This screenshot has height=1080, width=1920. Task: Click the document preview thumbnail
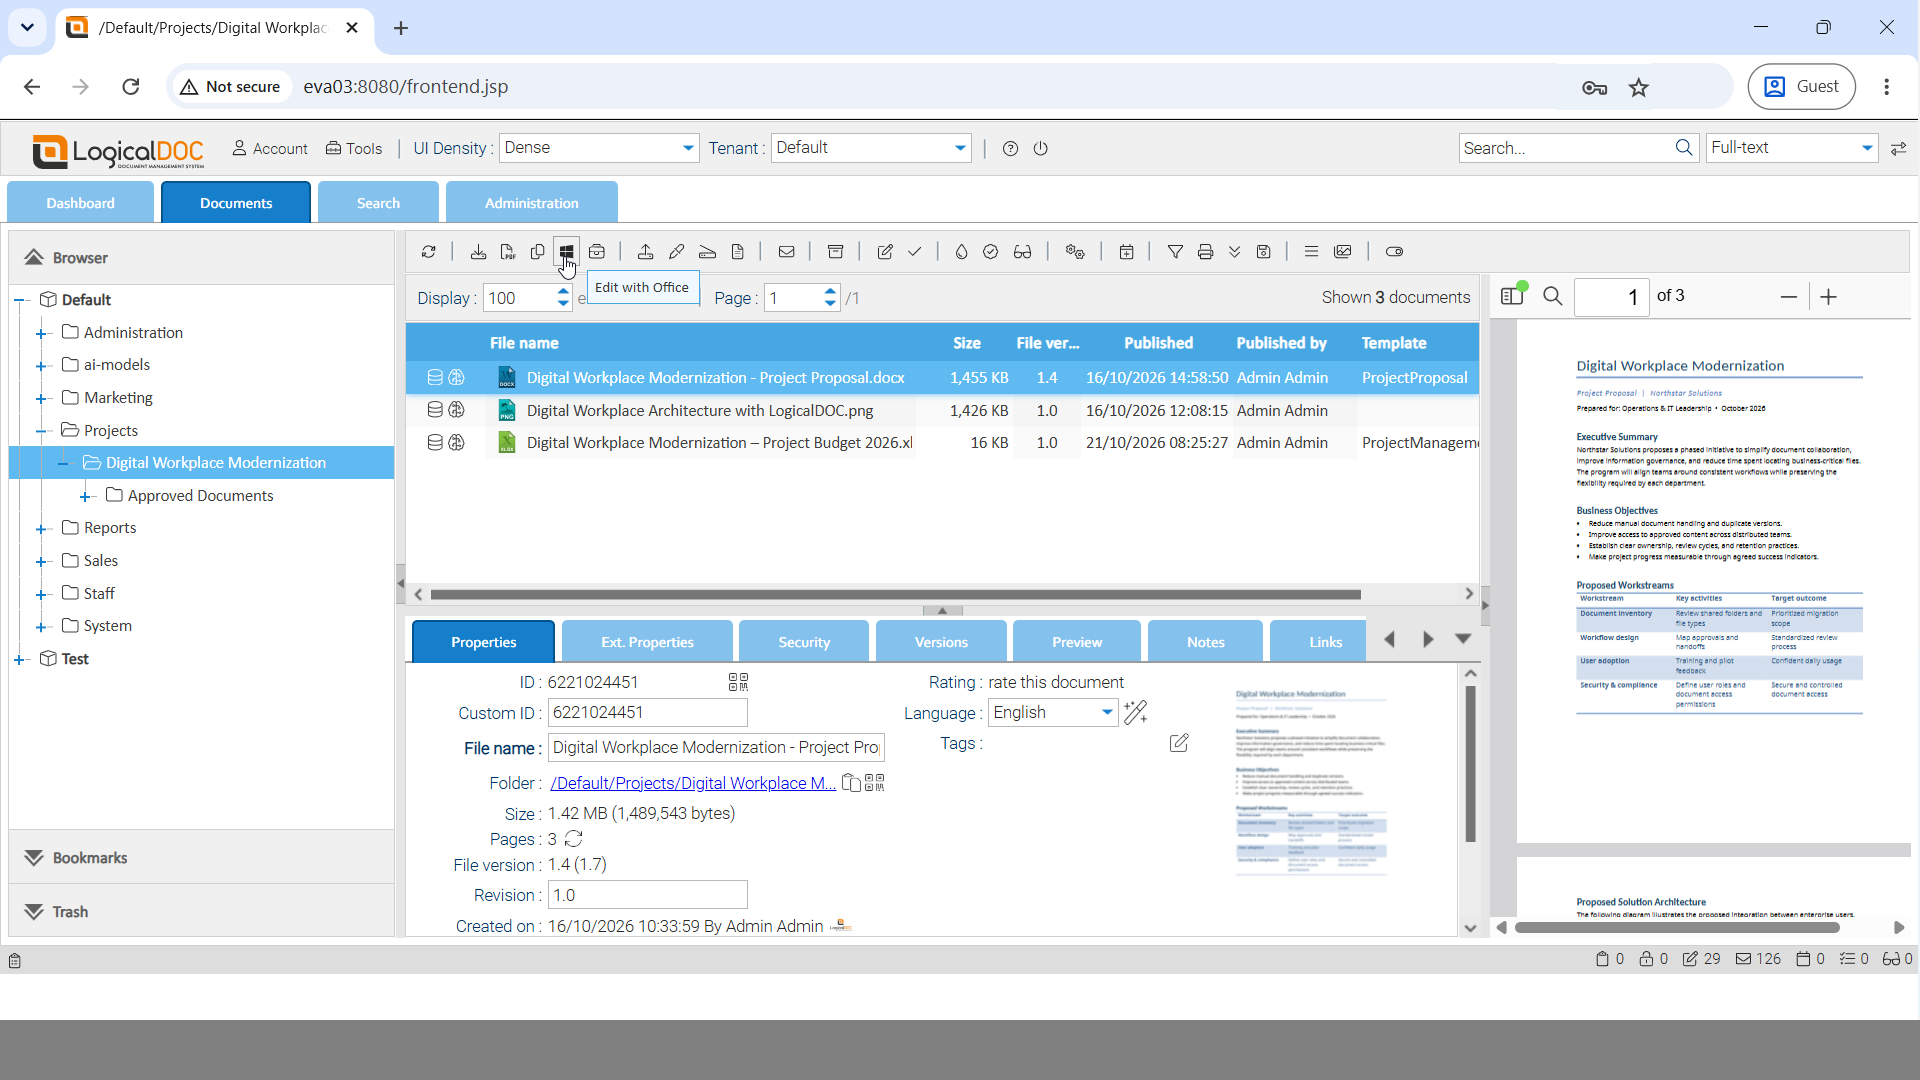click(x=1310, y=781)
